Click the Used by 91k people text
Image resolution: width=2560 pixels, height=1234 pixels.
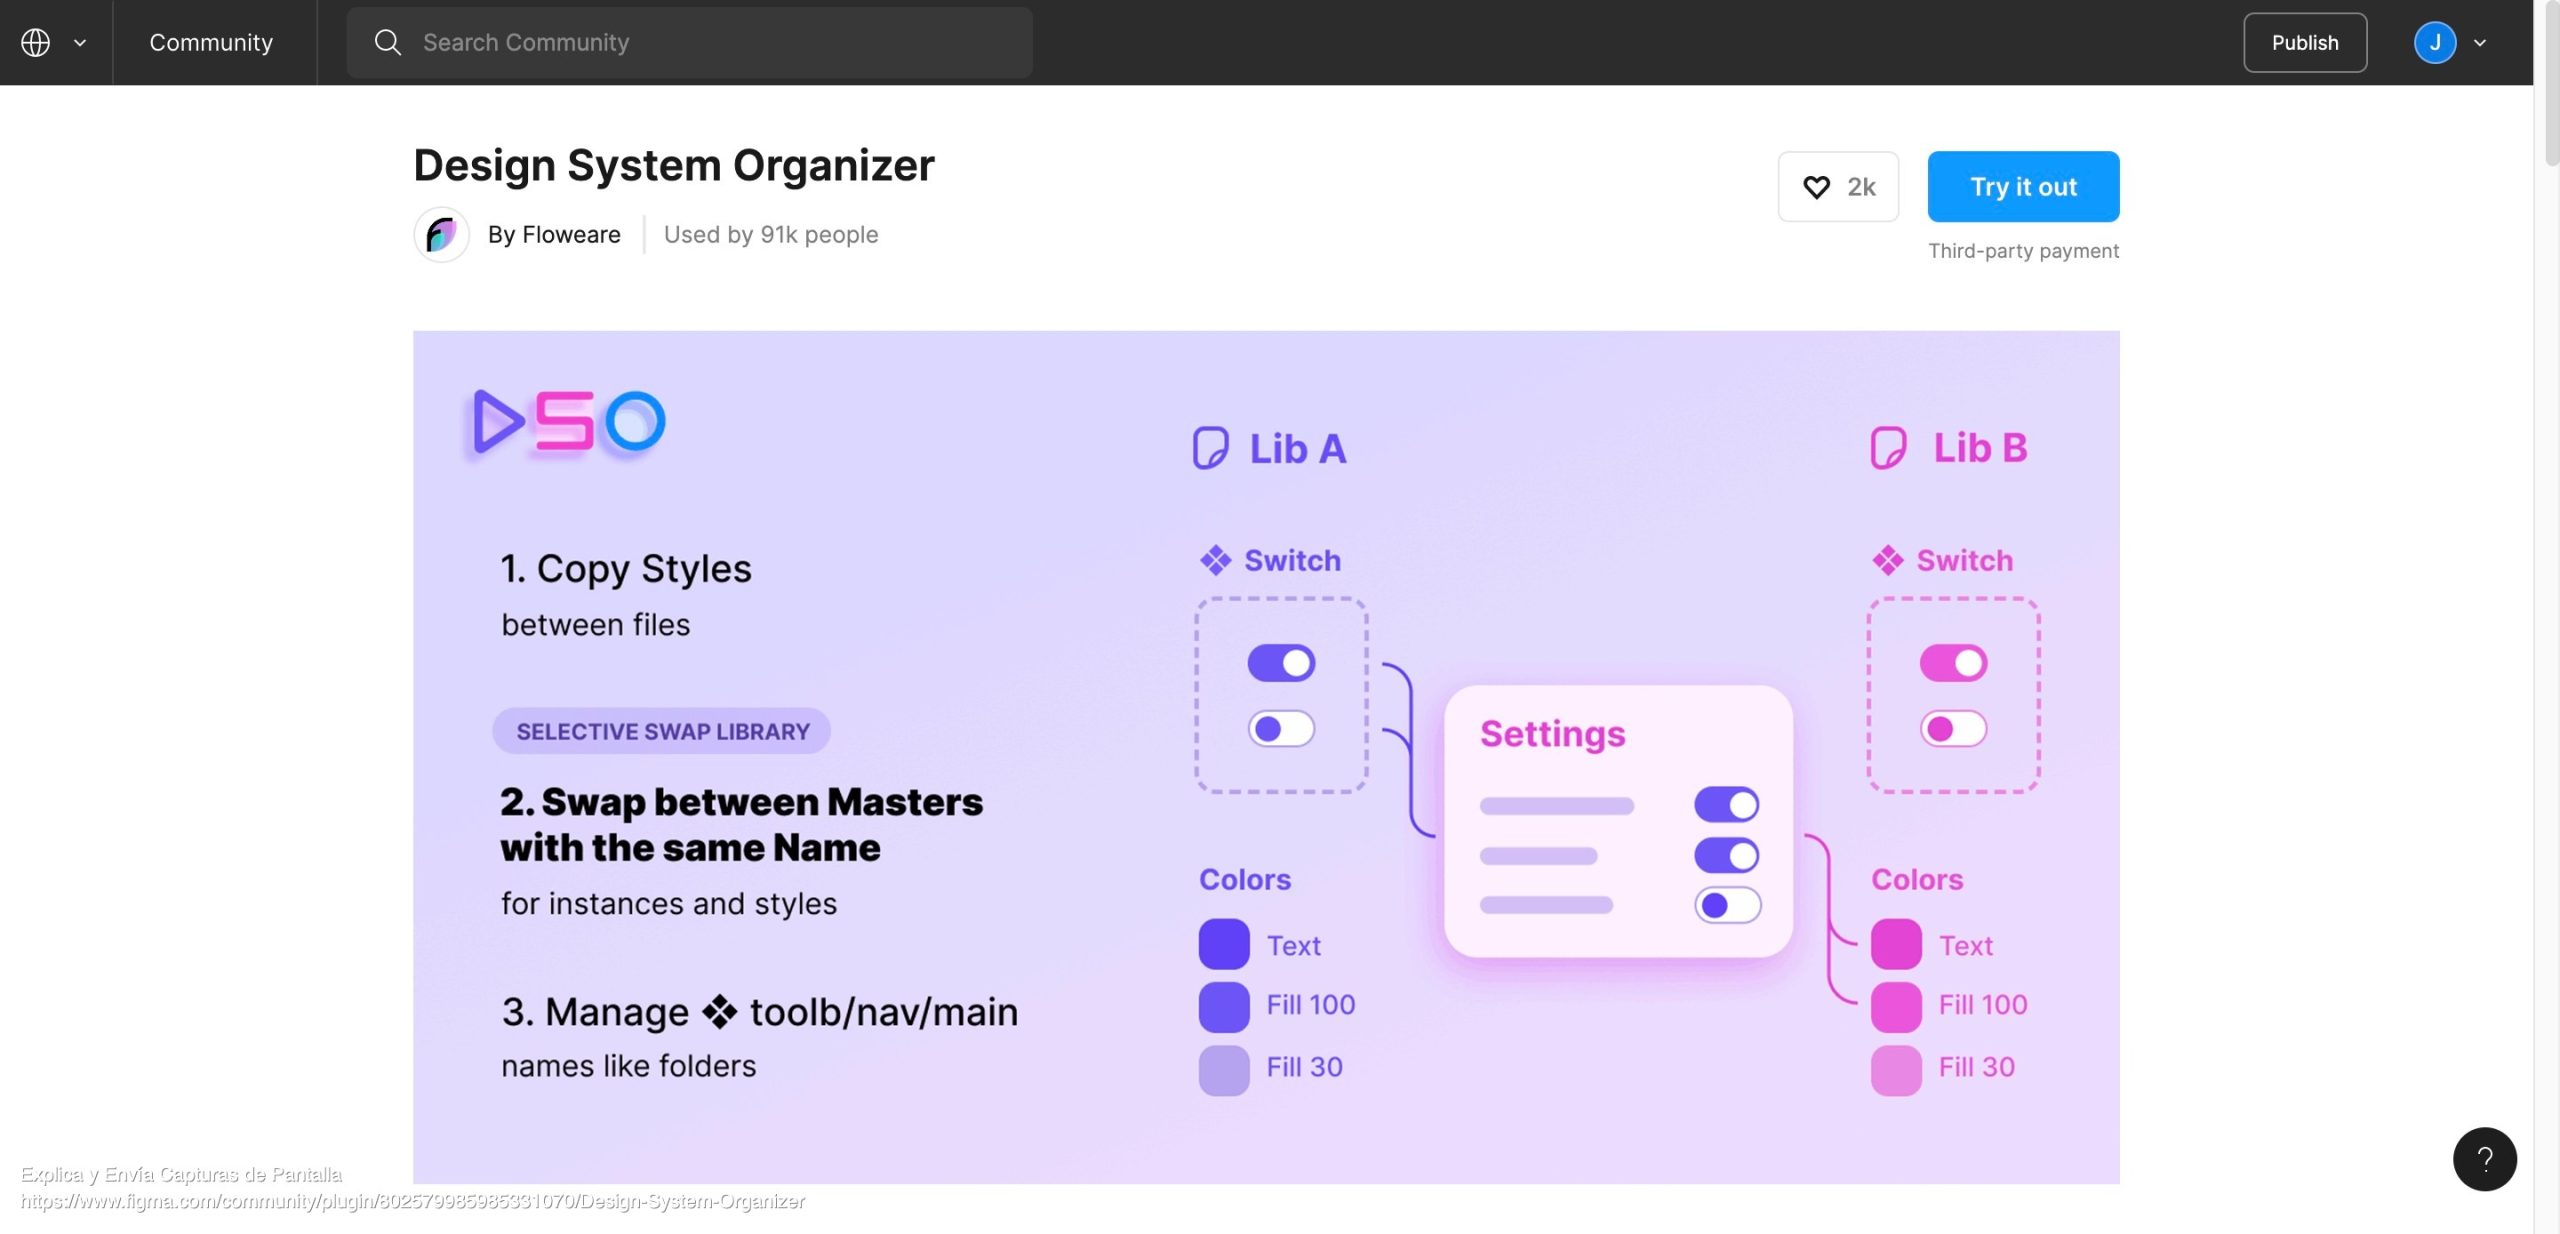(x=771, y=234)
